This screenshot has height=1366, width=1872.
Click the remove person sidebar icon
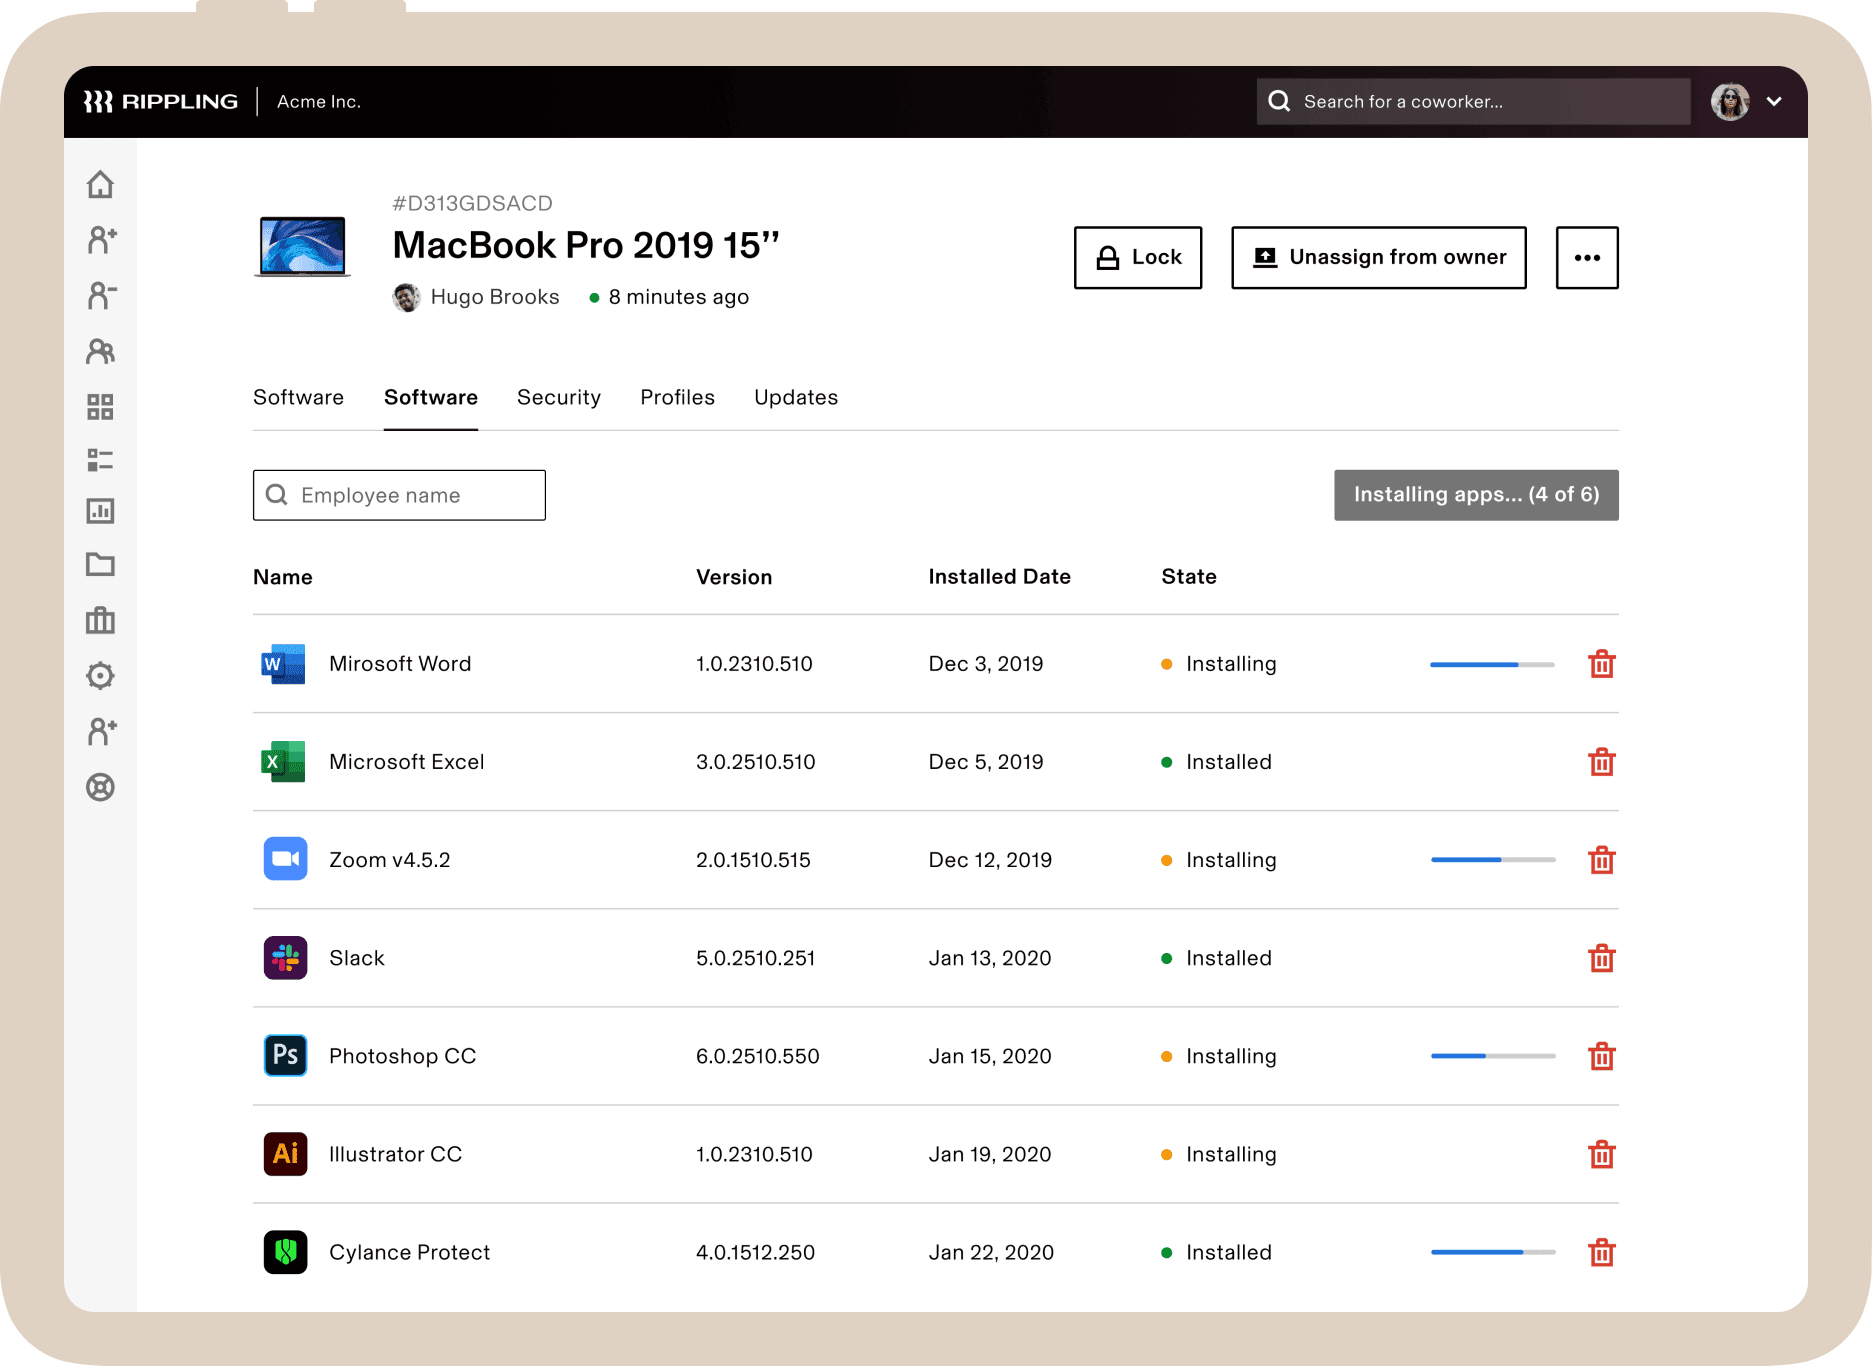tap(101, 296)
